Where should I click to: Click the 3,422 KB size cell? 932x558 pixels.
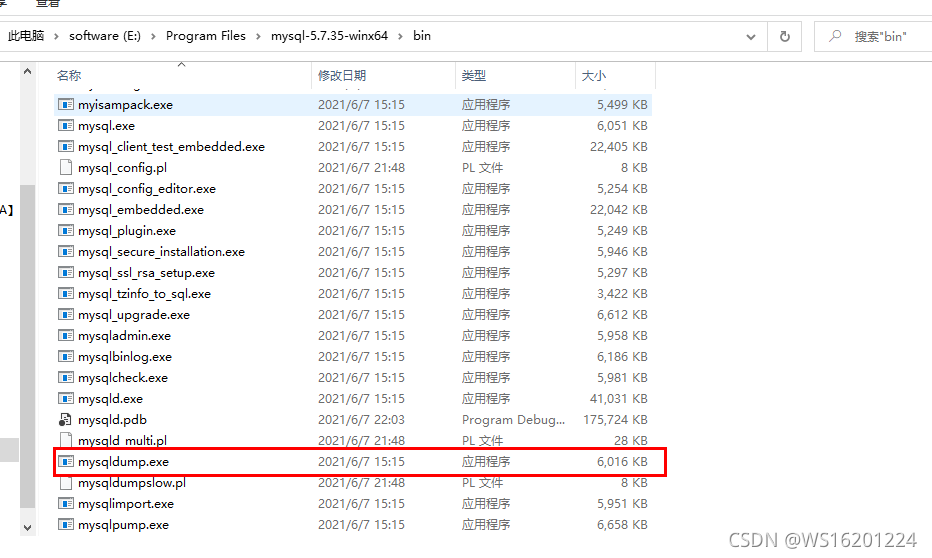[x=622, y=294]
